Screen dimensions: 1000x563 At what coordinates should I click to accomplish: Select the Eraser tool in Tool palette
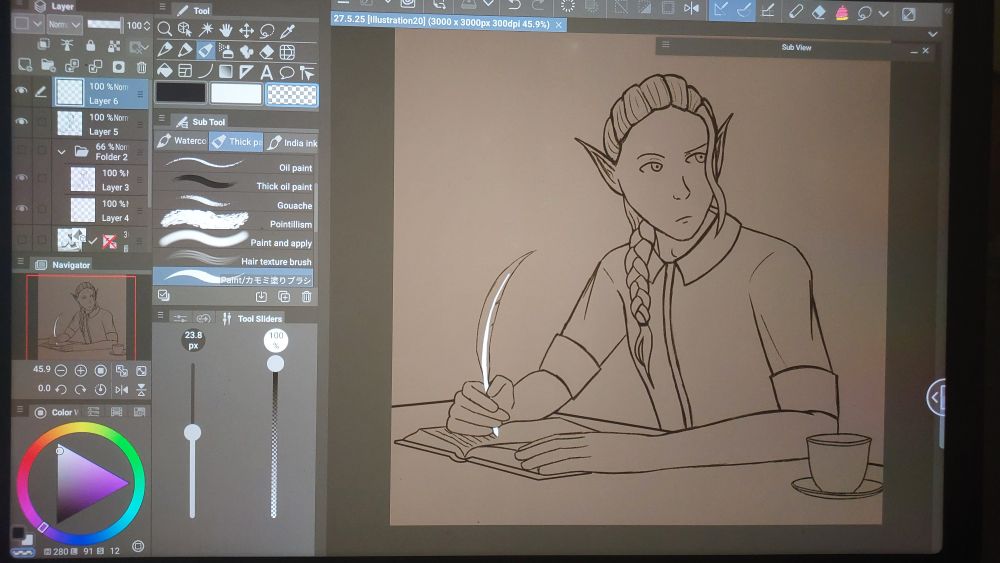[x=267, y=51]
